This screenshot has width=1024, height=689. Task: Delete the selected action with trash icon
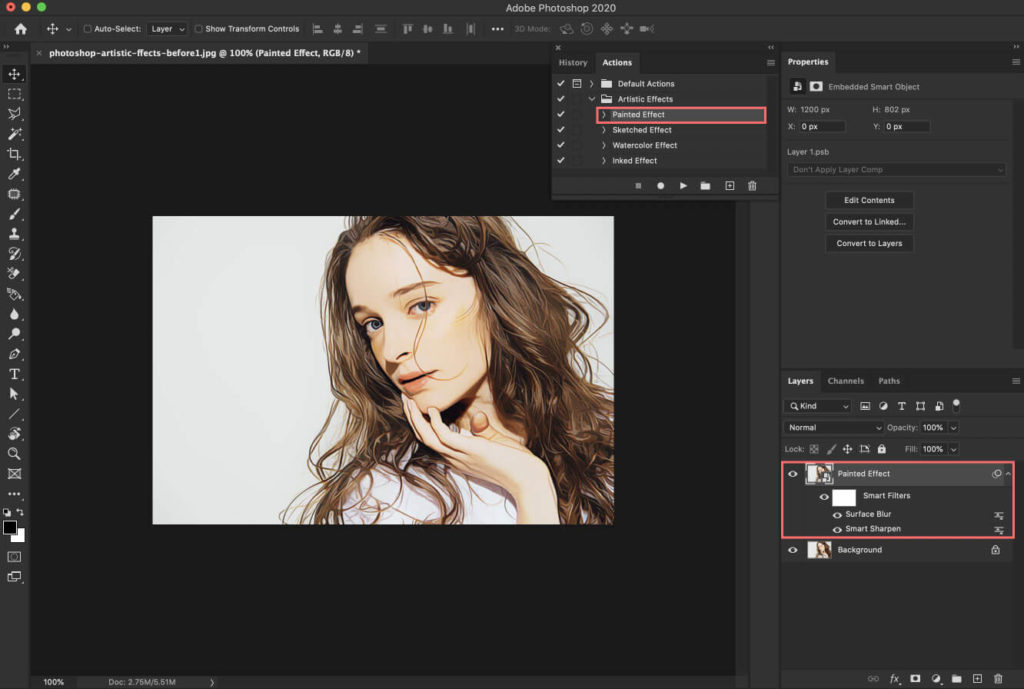pos(752,186)
